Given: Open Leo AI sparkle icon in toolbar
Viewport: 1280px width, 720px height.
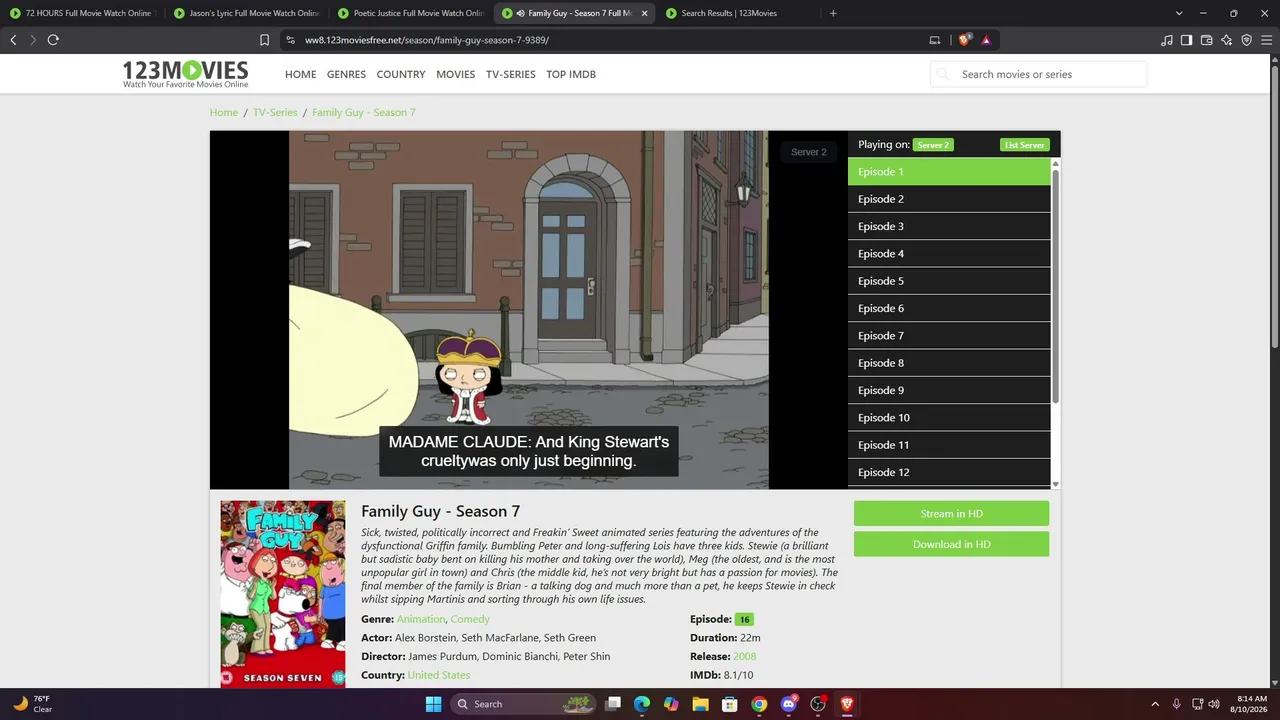Looking at the screenshot, I should click(x=1227, y=40).
